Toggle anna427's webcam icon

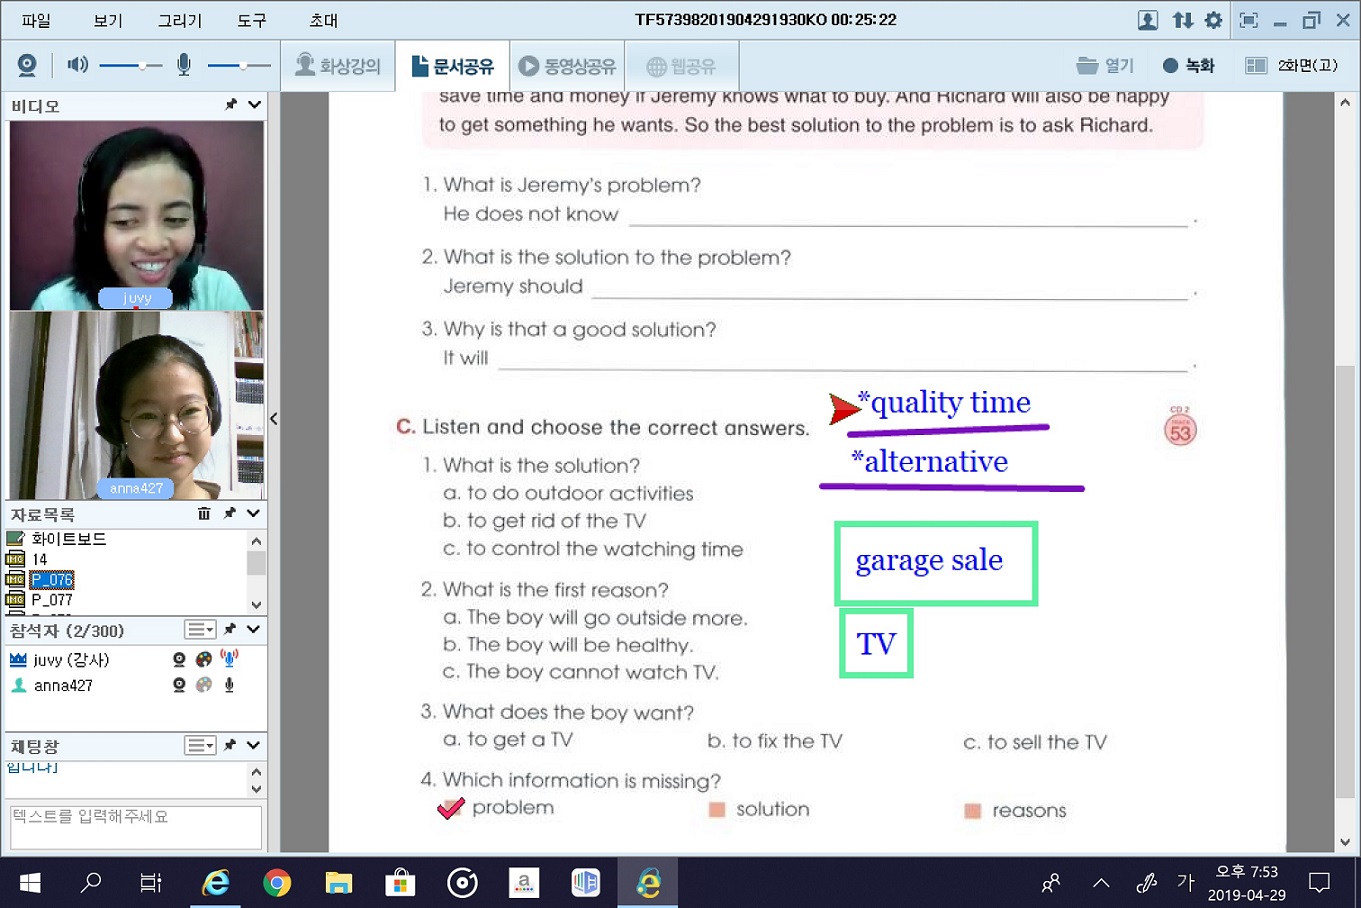(x=179, y=685)
